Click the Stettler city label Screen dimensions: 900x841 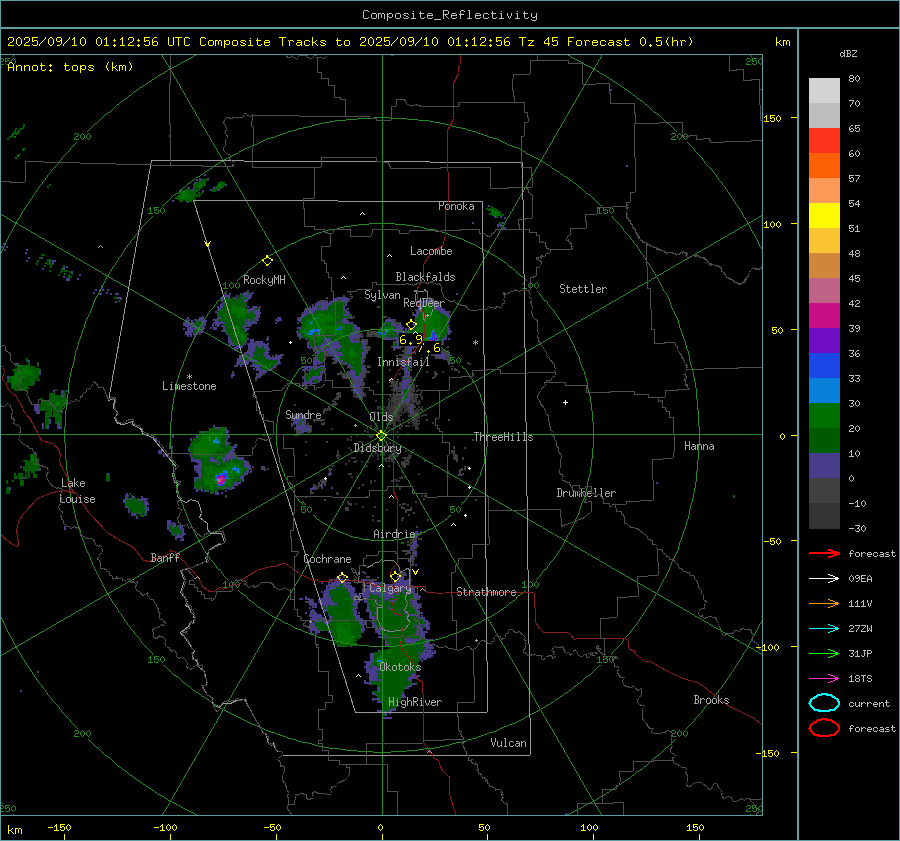[583, 289]
